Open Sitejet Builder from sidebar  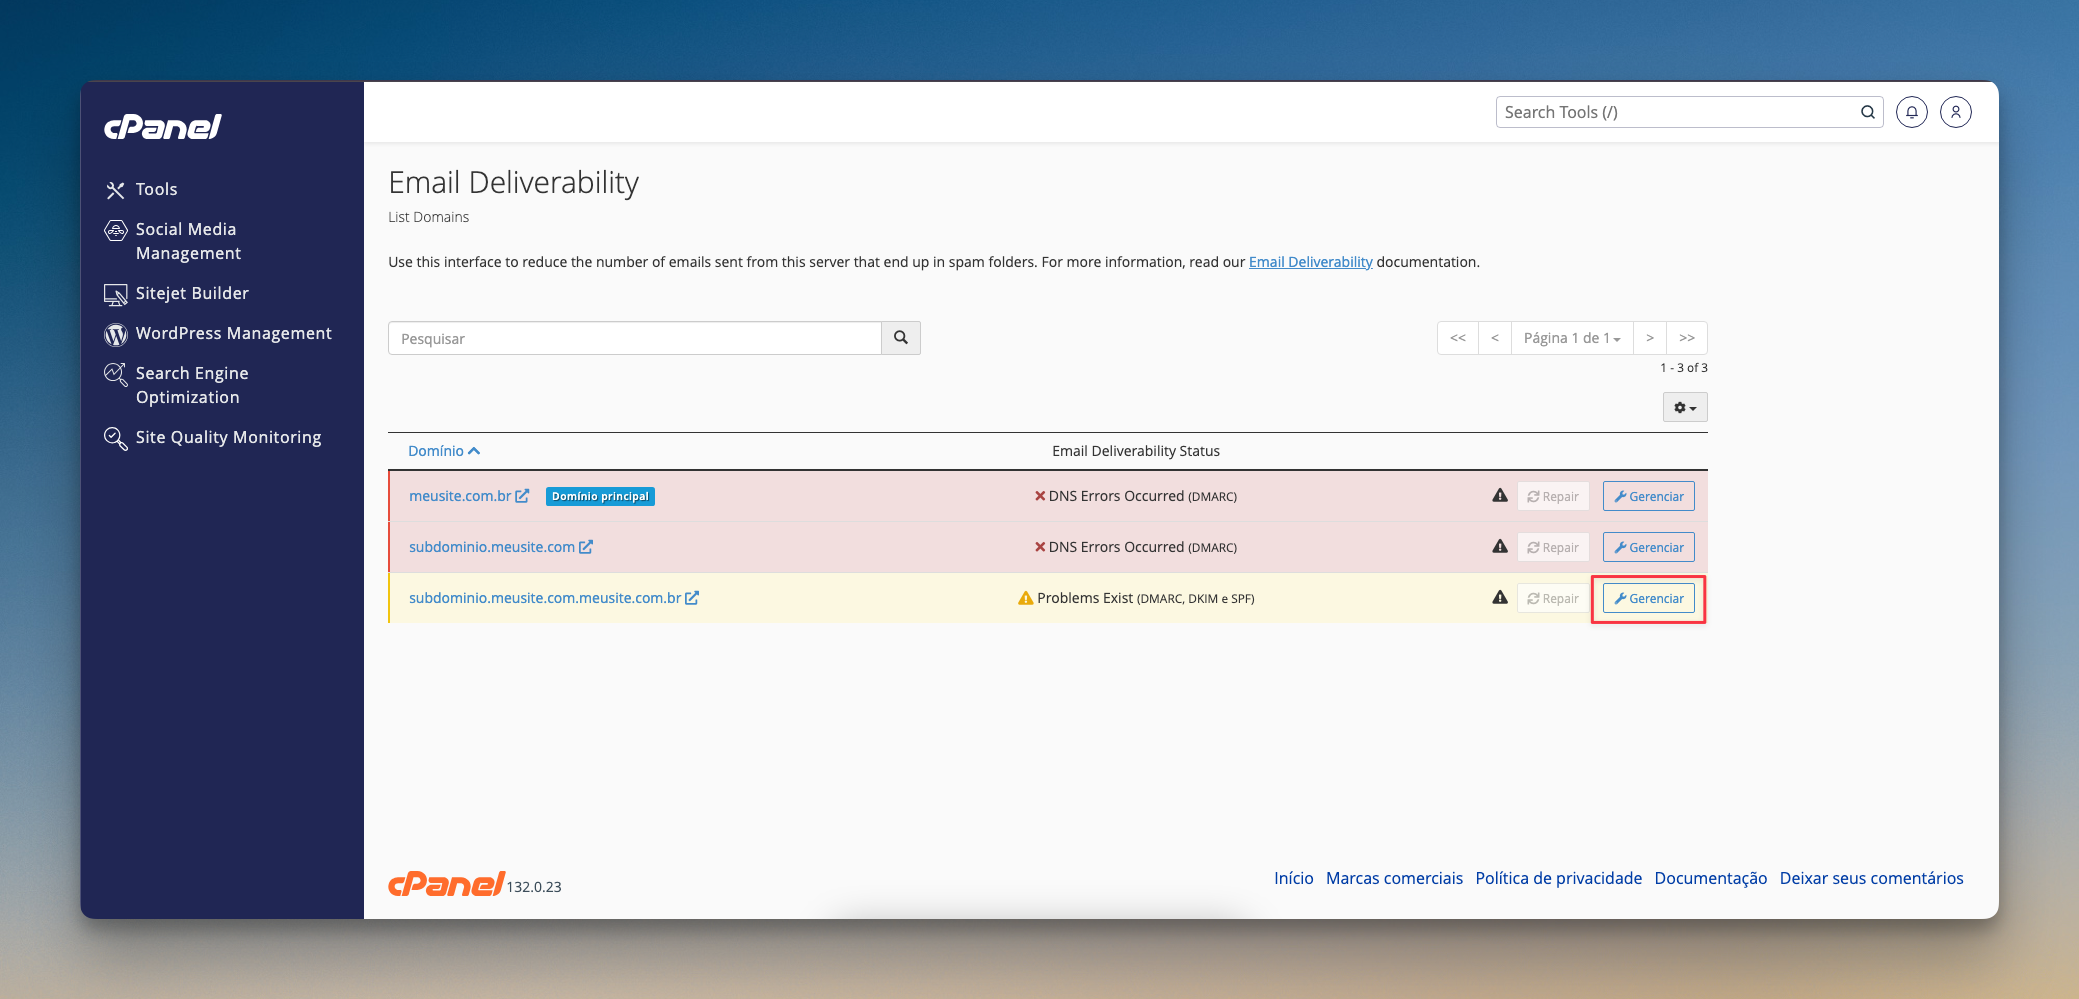(191, 293)
